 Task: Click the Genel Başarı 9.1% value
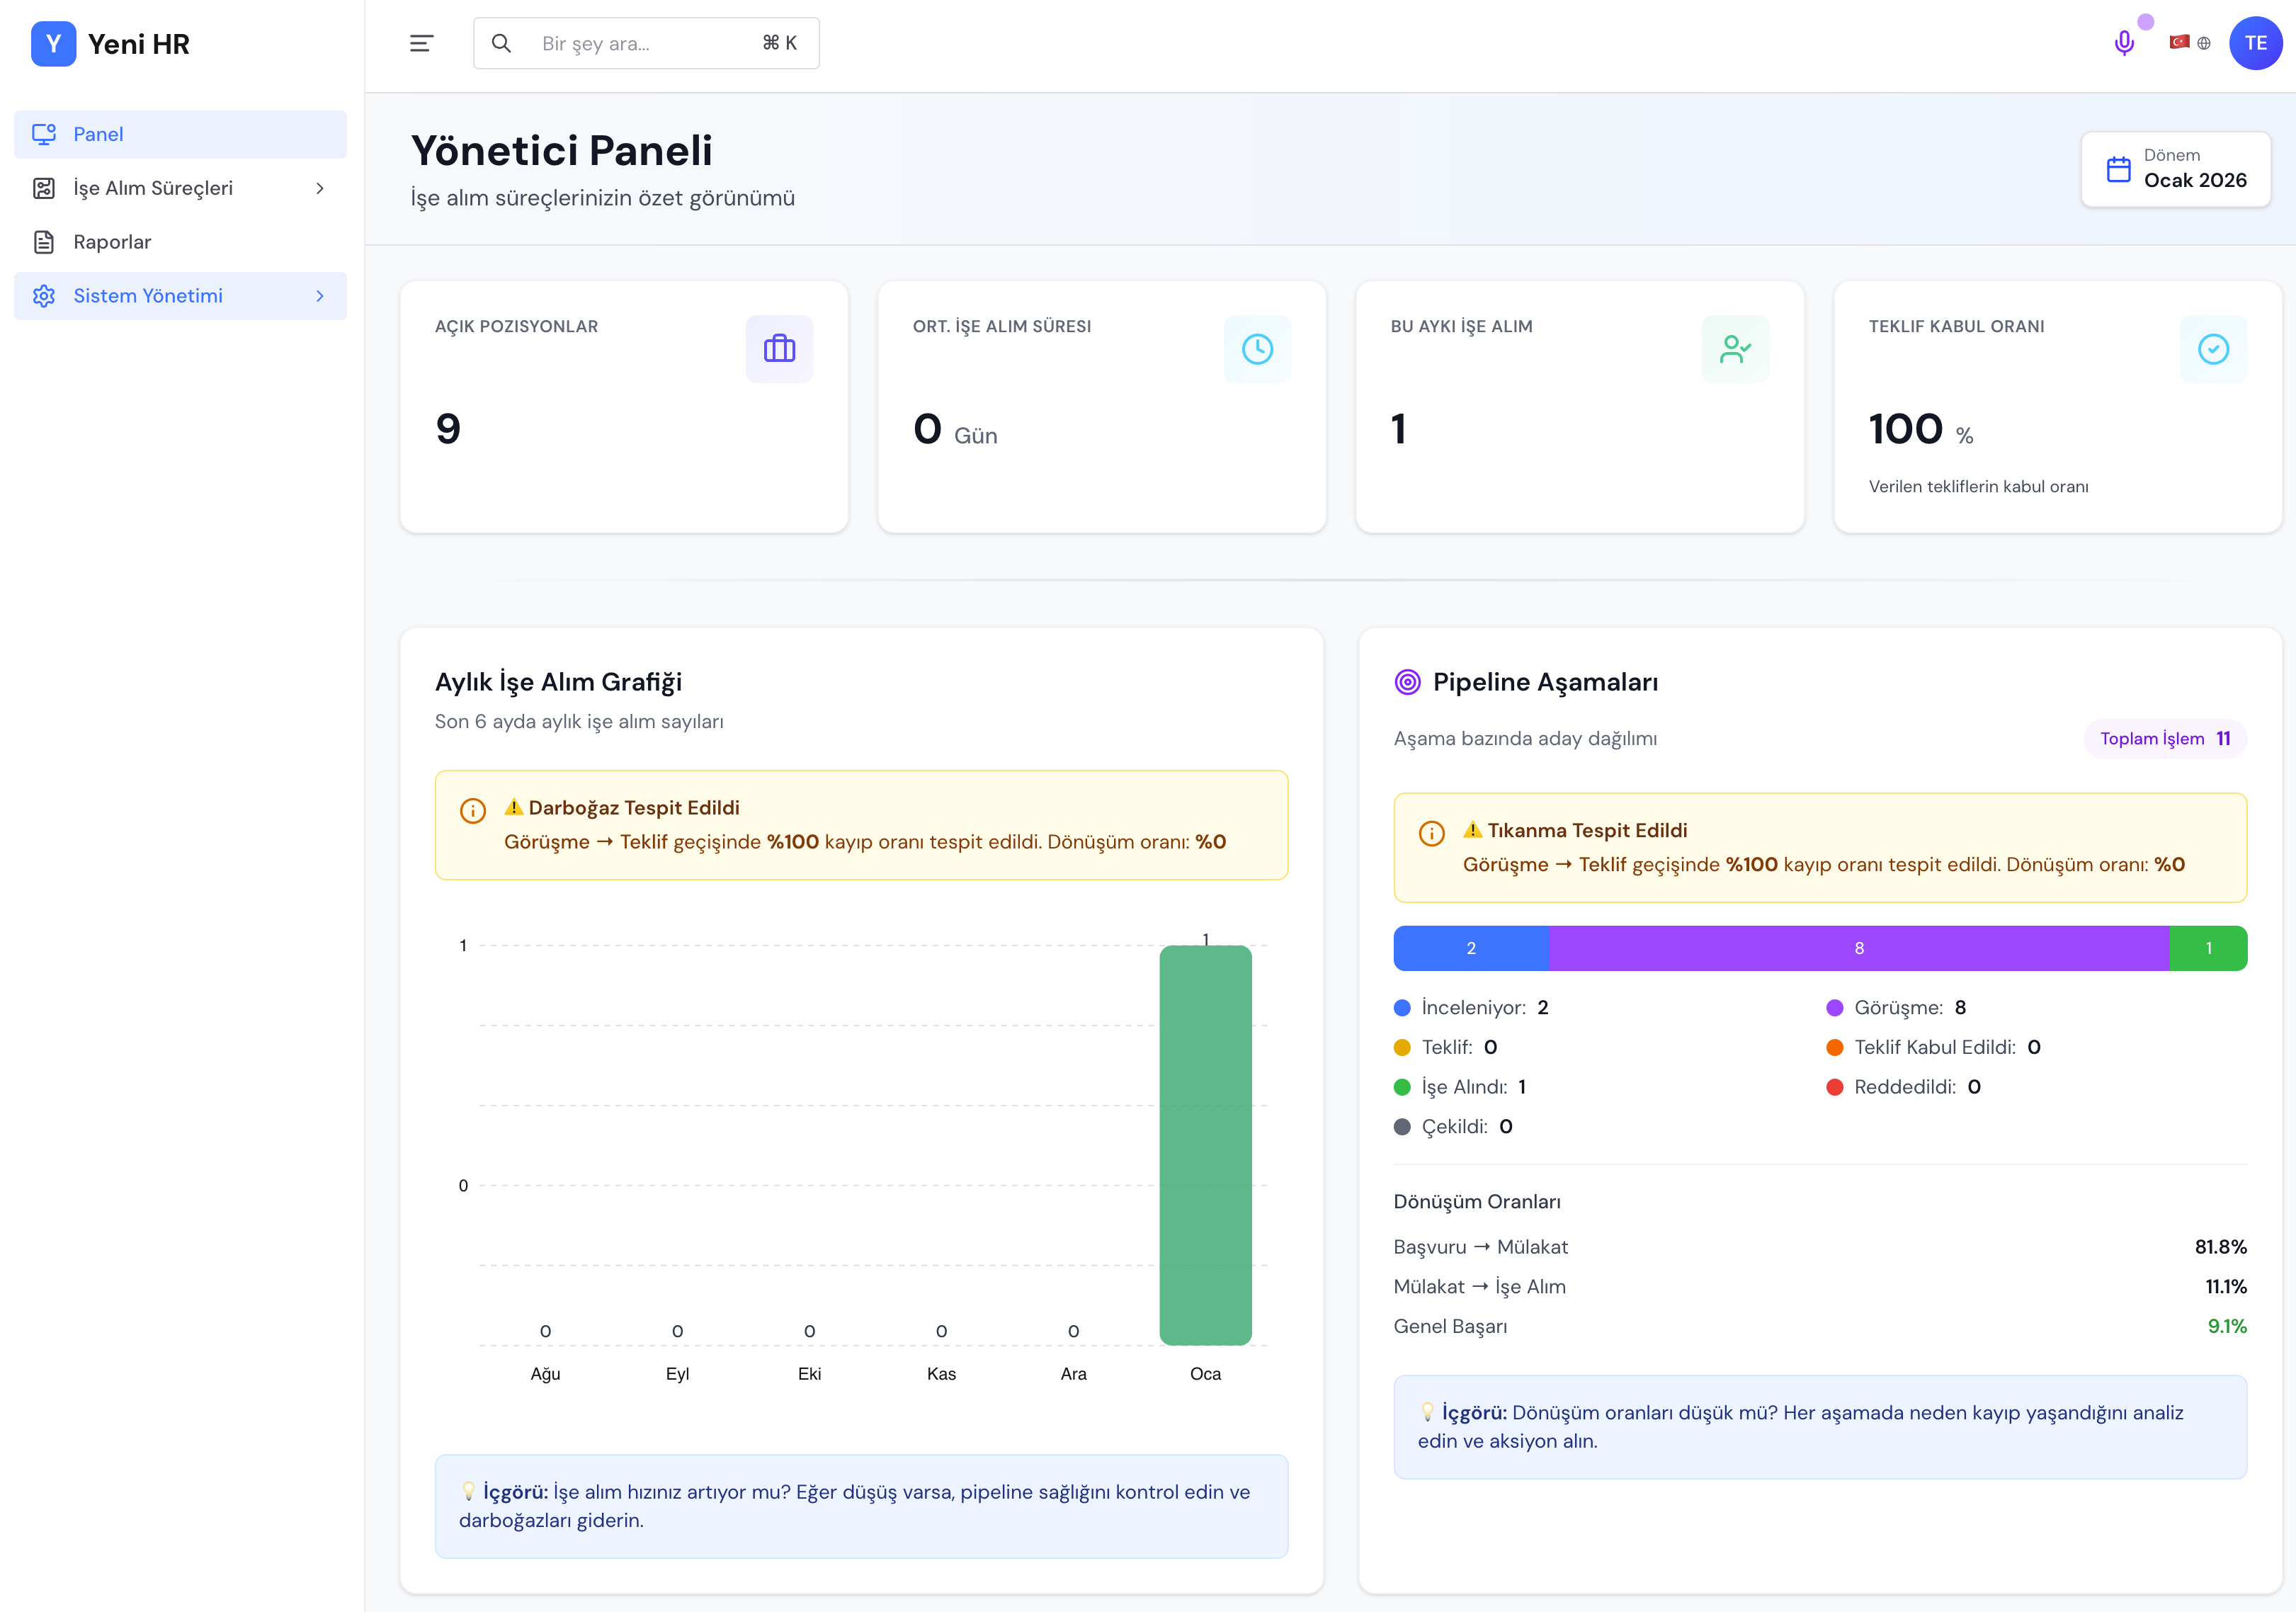(2227, 1326)
